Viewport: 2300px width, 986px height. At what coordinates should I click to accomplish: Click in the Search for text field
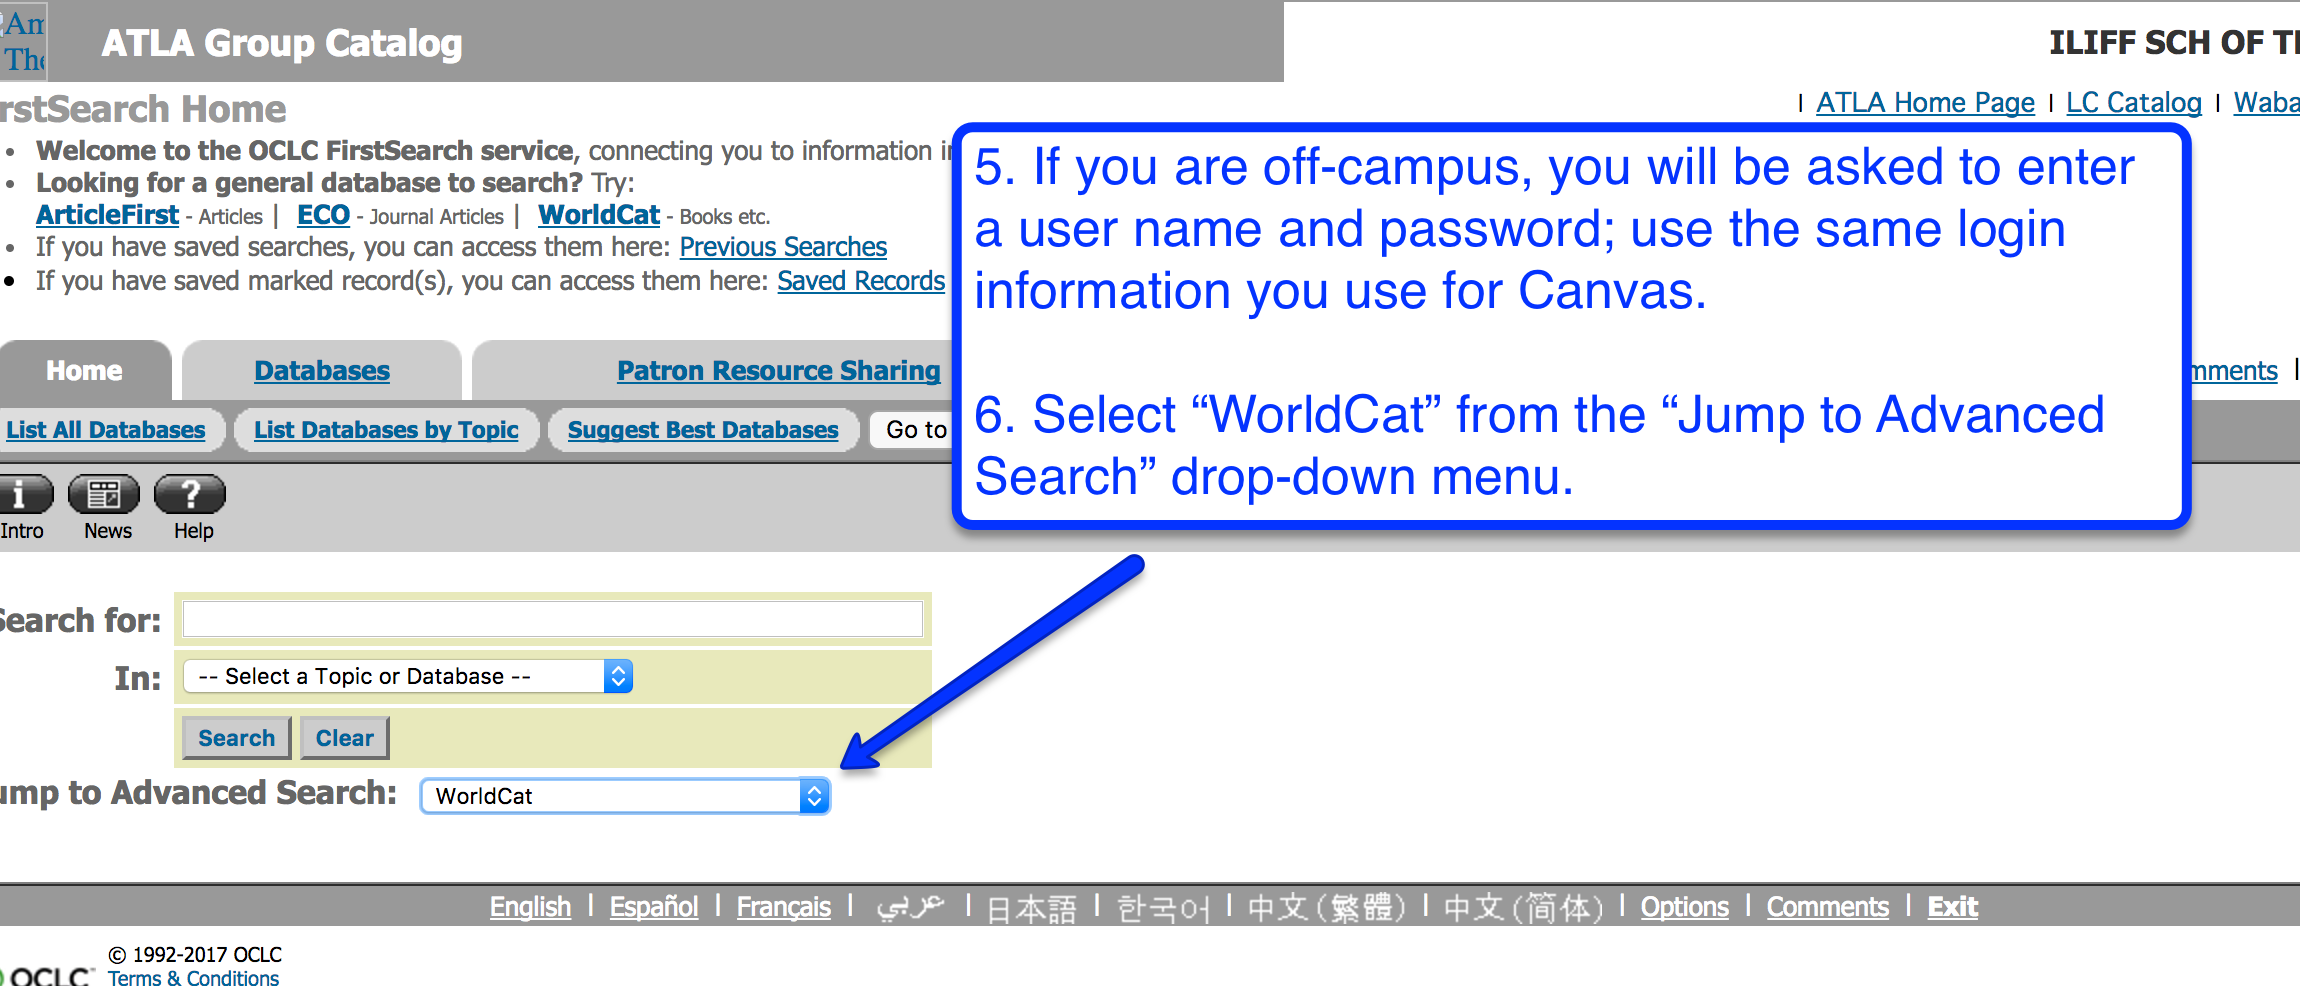coord(552,619)
